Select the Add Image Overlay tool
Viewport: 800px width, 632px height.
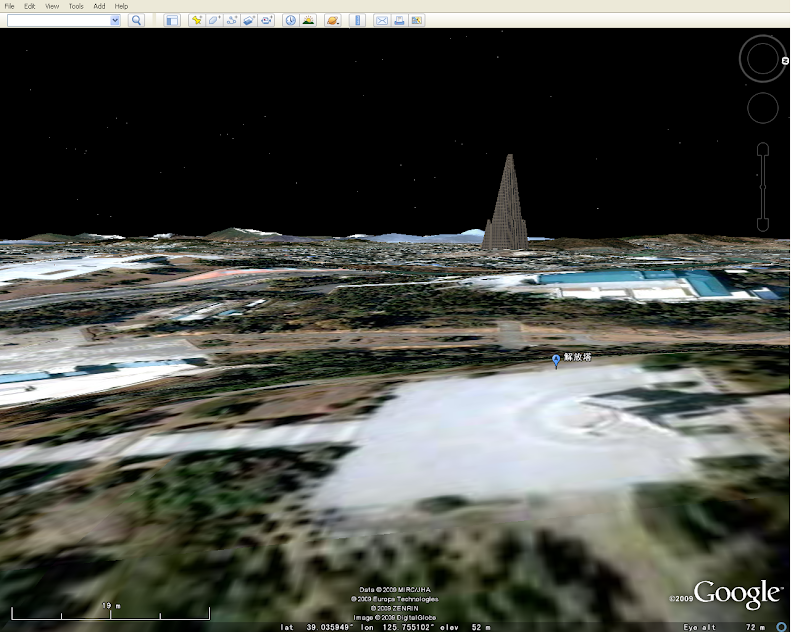coord(248,20)
